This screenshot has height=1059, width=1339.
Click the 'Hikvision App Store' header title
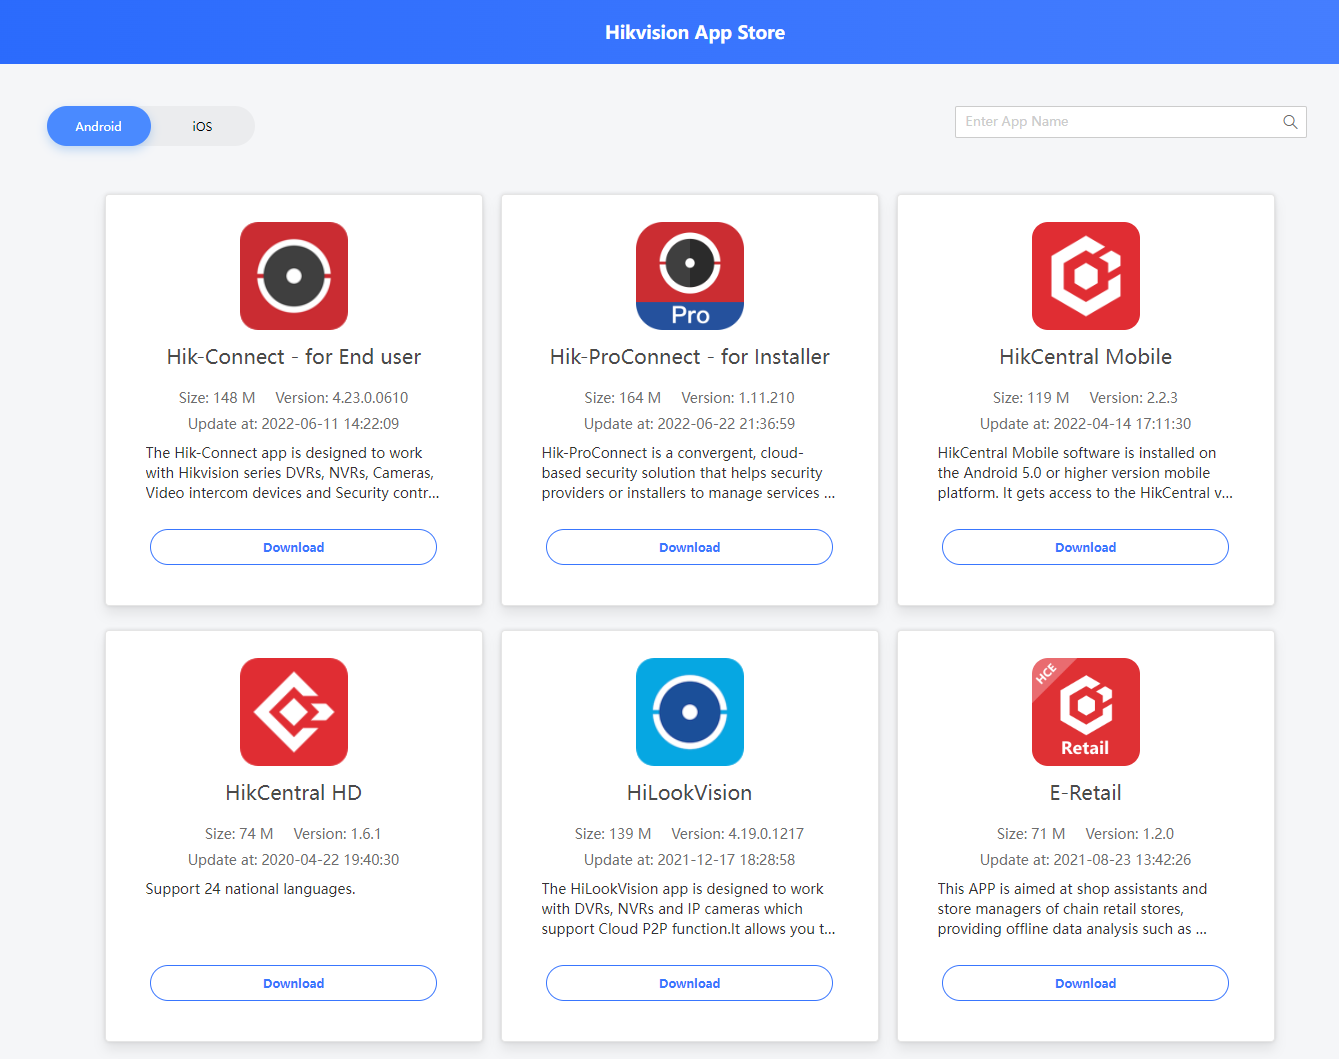[x=695, y=32]
